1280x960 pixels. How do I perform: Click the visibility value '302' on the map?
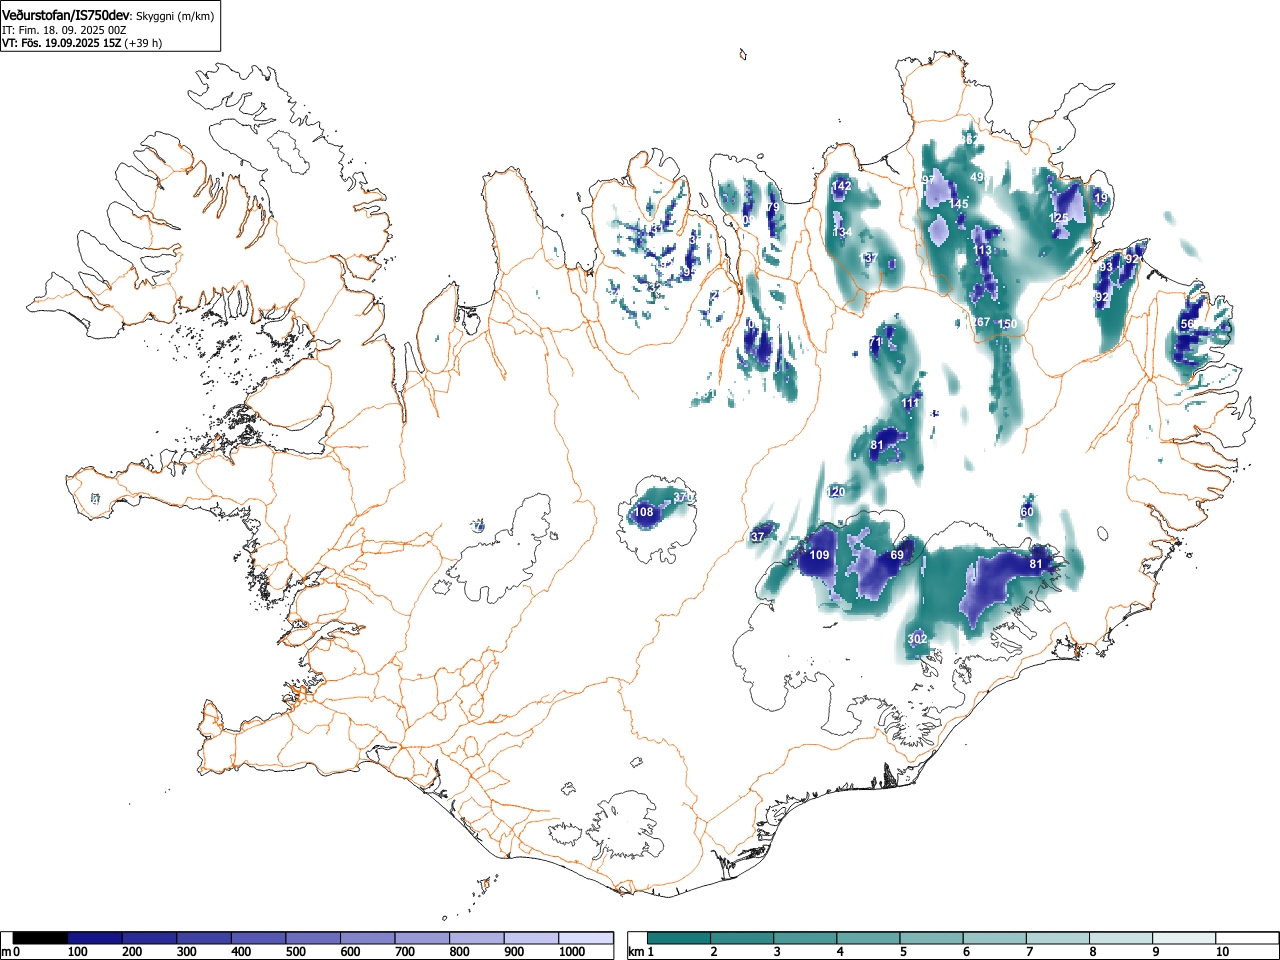pos(917,639)
